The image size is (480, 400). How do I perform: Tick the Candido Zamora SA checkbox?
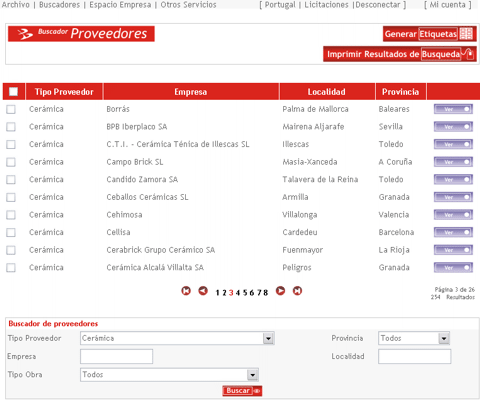click(x=11, y=180)
